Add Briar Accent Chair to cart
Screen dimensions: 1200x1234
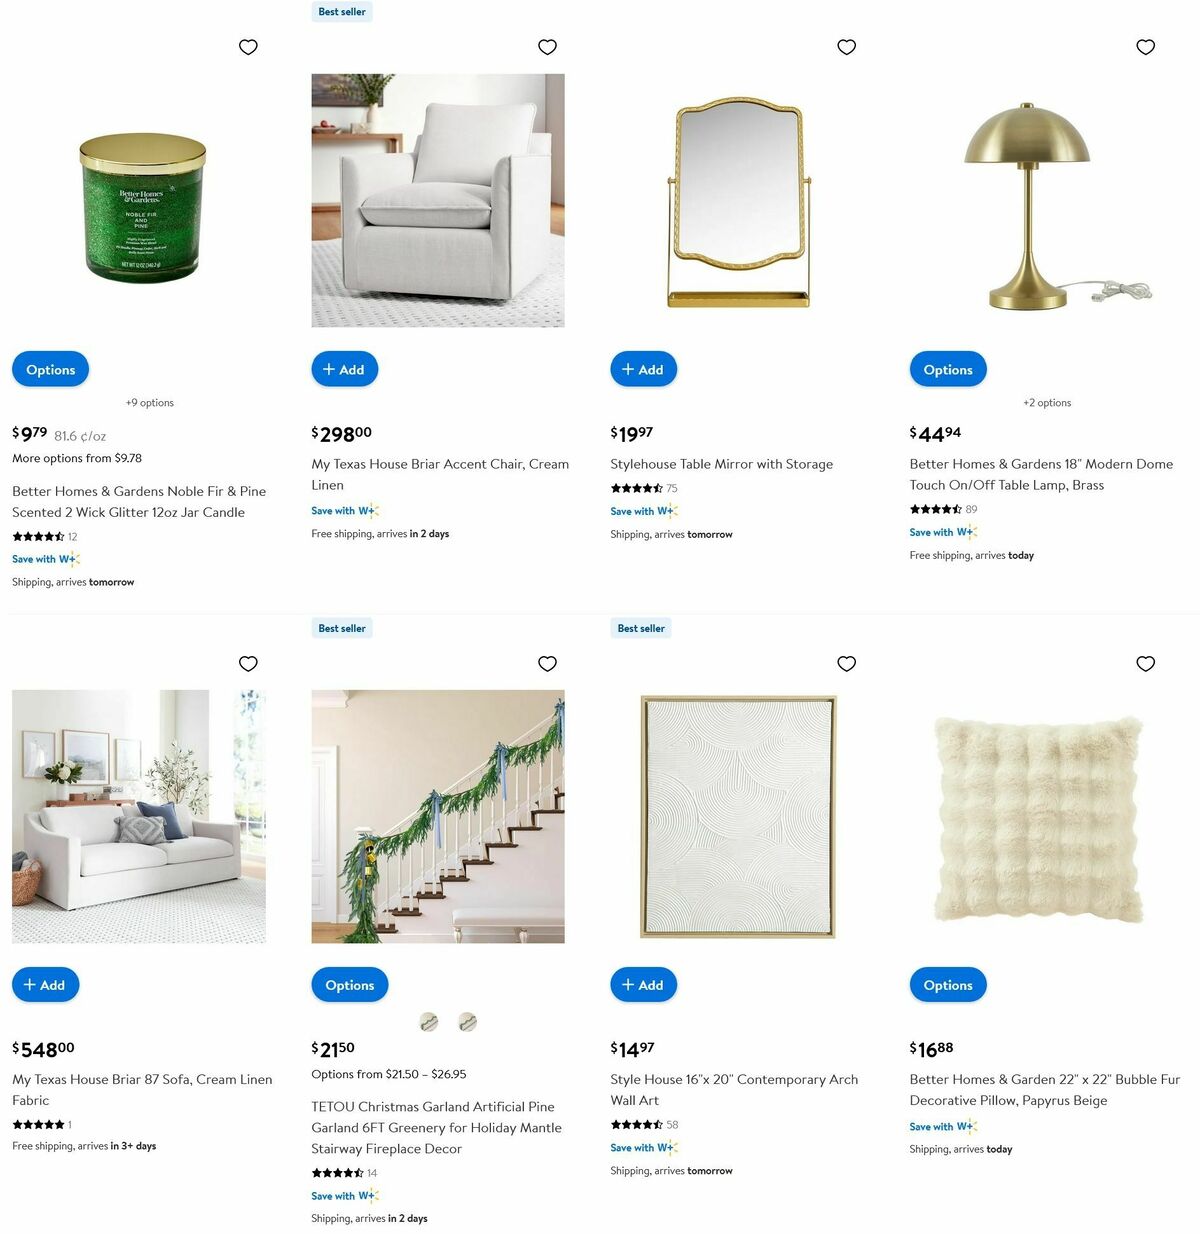tap(344, 369)
